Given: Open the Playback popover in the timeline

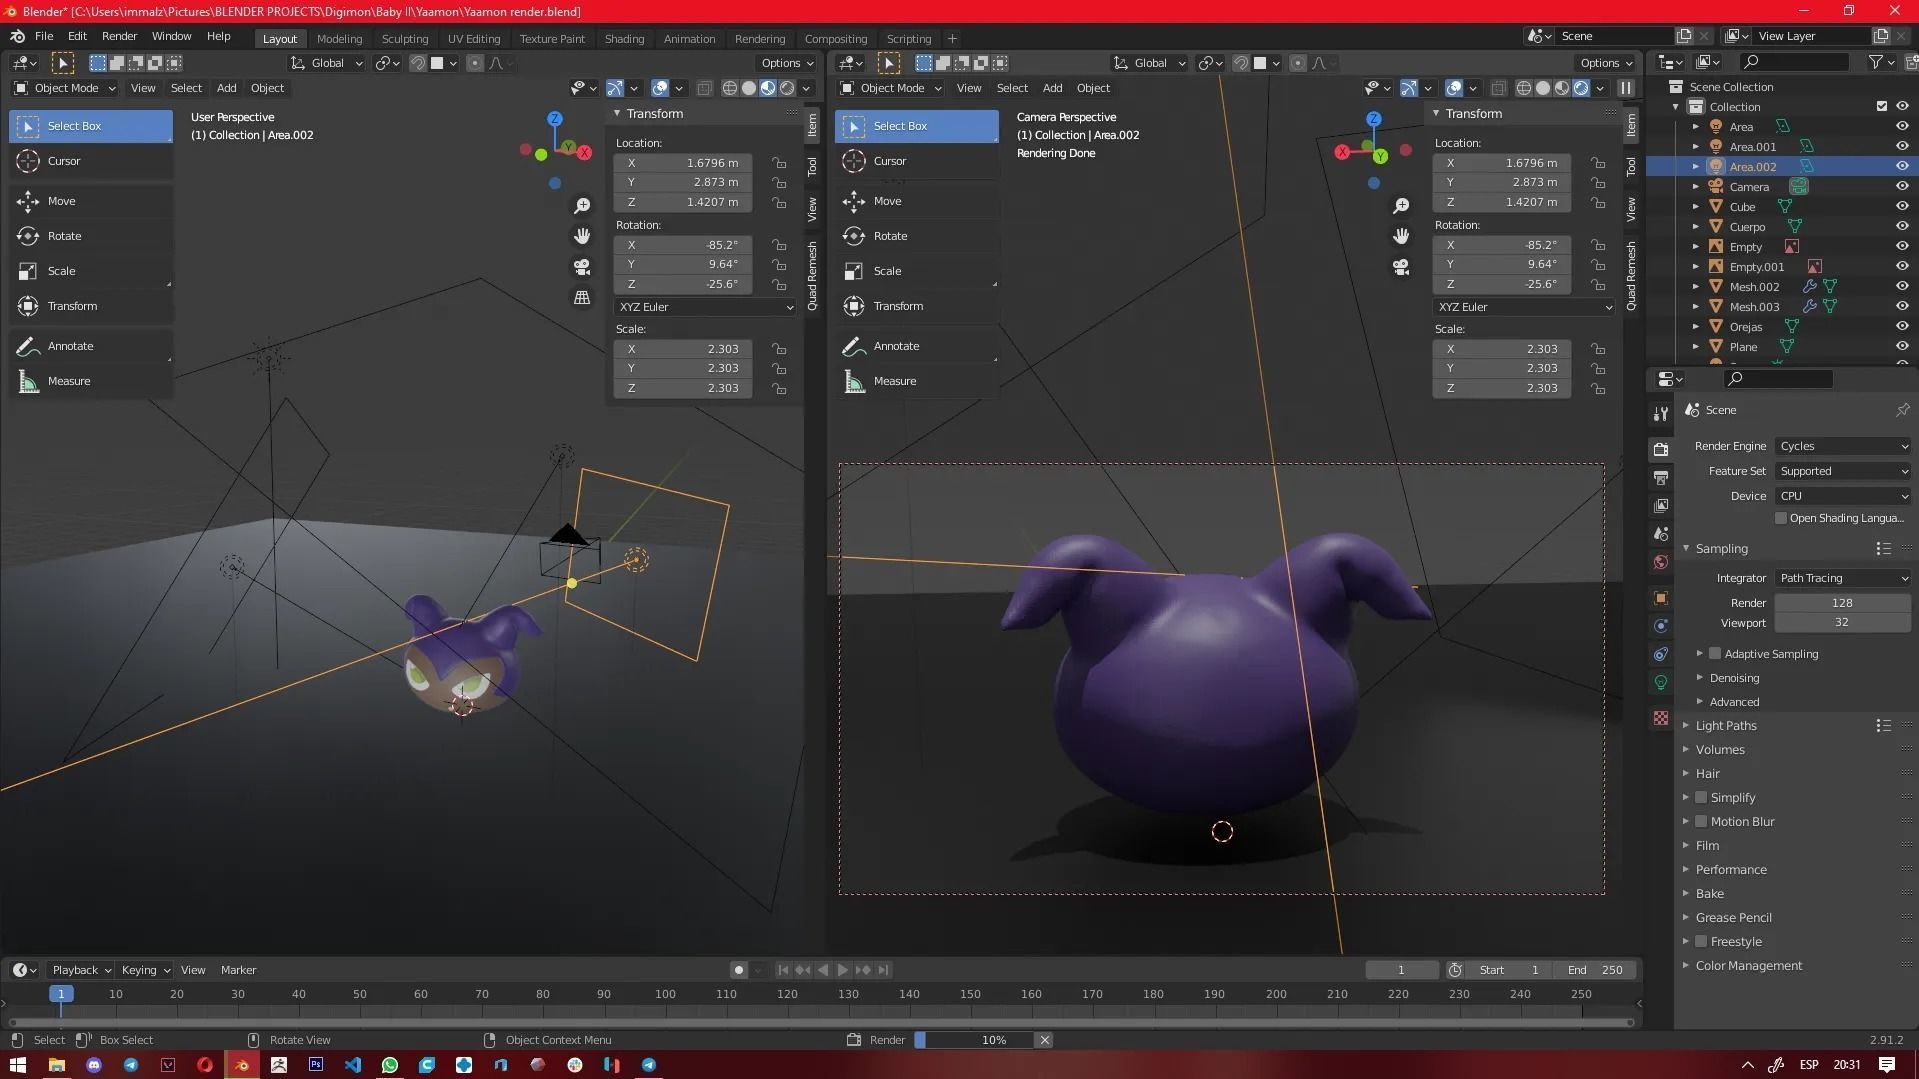Looking at the screenshot, I should click(81, 970).
